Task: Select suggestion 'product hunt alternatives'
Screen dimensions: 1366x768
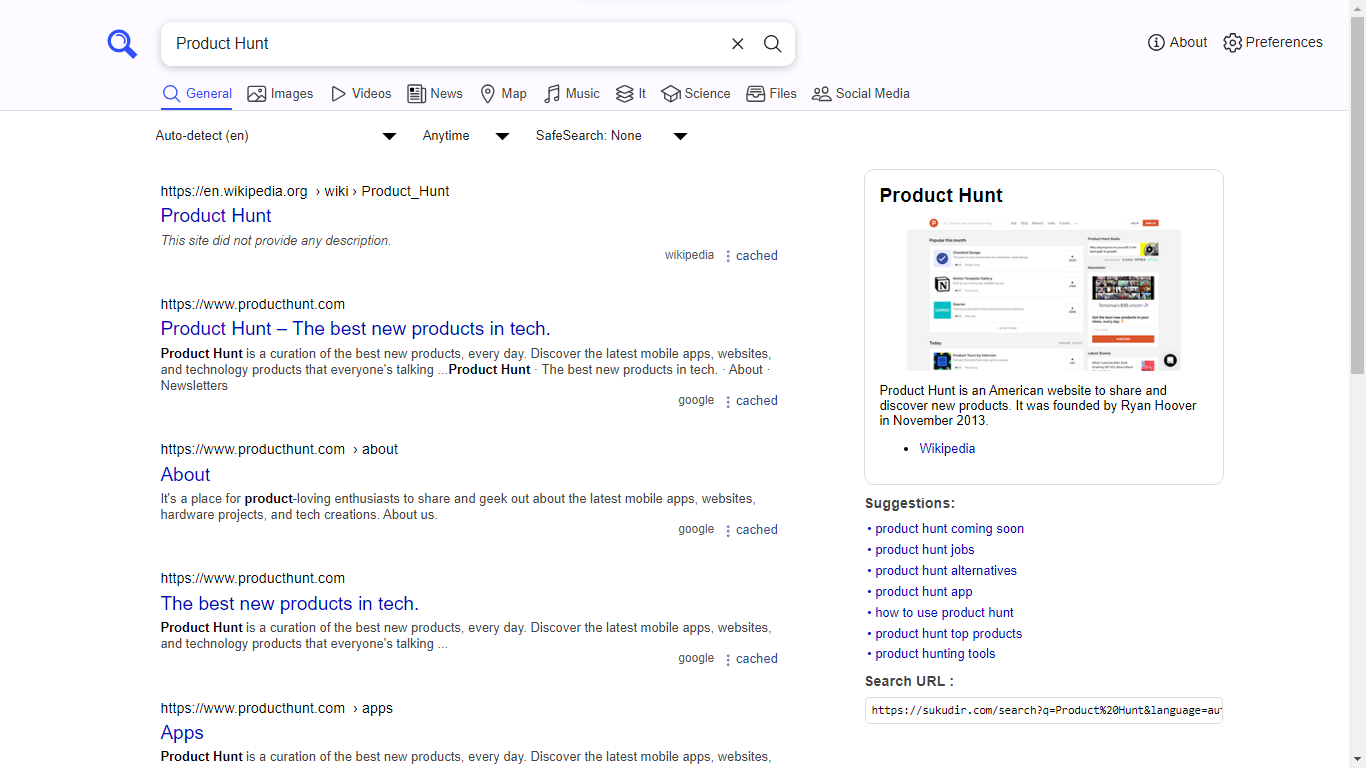Action: [946, 570]
